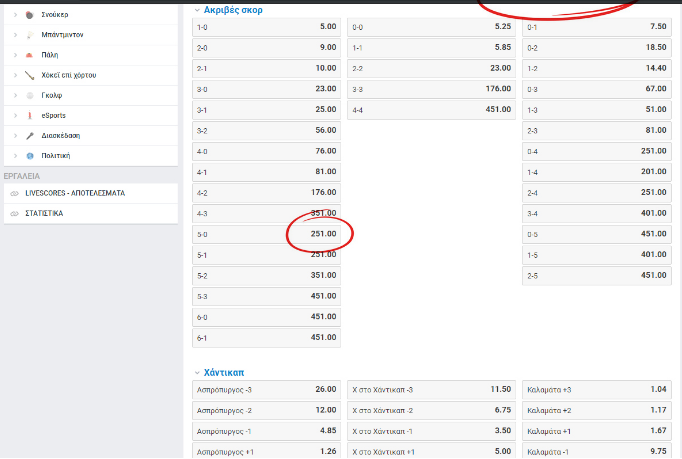The width and height of the screenshot is (682, 459).
Task: Select draw score 2-2 at 23.00
Action: pyautogui.click(x=431, y=68)
